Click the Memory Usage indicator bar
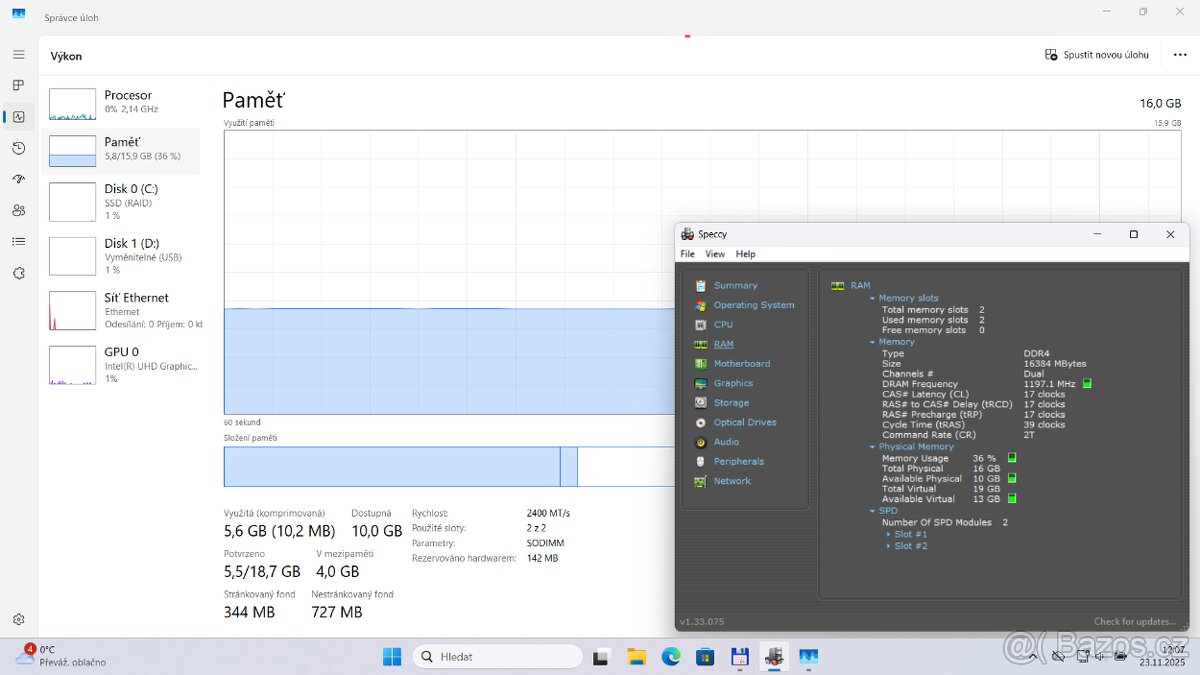 point(1010,457)
